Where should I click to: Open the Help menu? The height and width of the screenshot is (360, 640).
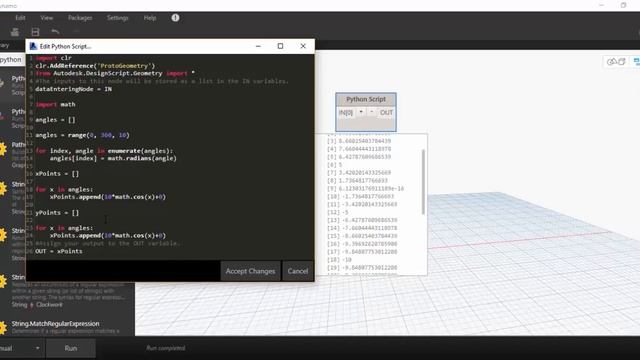[x=150, y=18]
